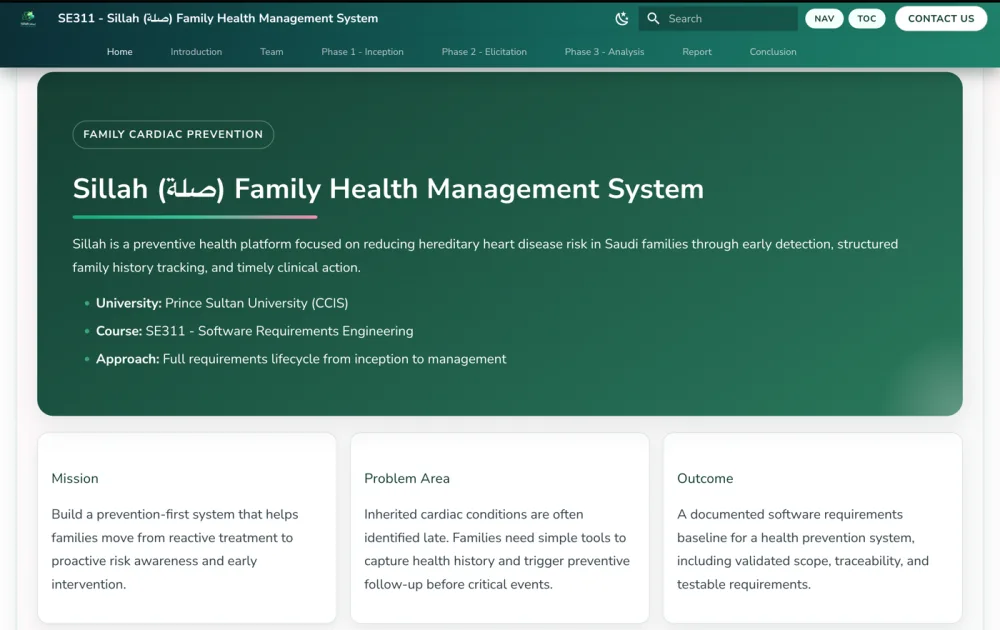Viewport: 1000px width, 630px height.
Task: Select the Outcome card heading
Action: [x=705, y=479]
